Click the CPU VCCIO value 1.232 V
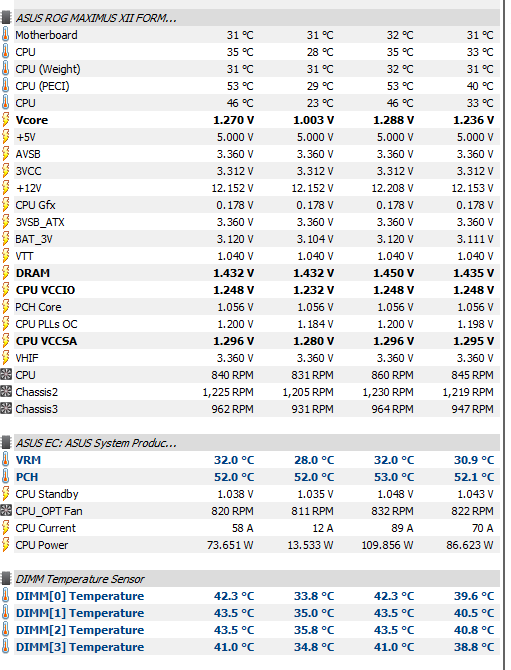511x670 pixels. click(313, 290)
